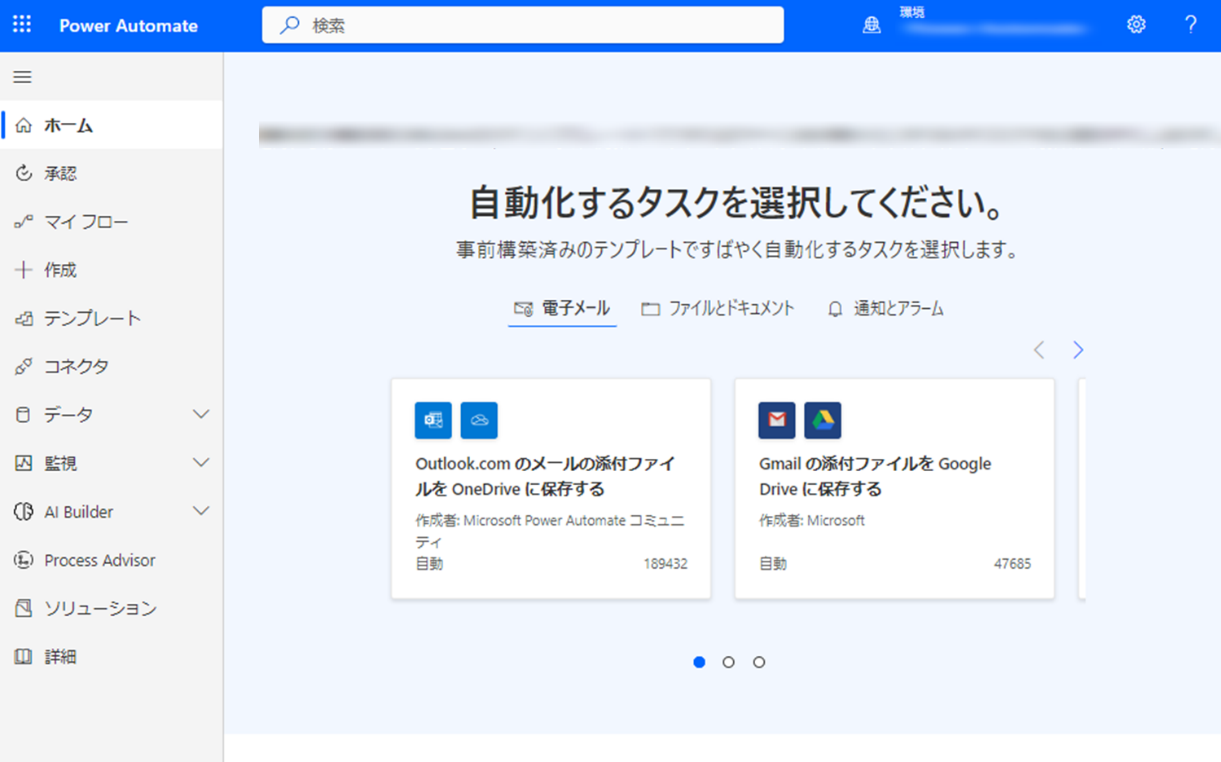Open the environment picker icon
Viewport: 1221px width, 762px height.
[x=872, y=26]
